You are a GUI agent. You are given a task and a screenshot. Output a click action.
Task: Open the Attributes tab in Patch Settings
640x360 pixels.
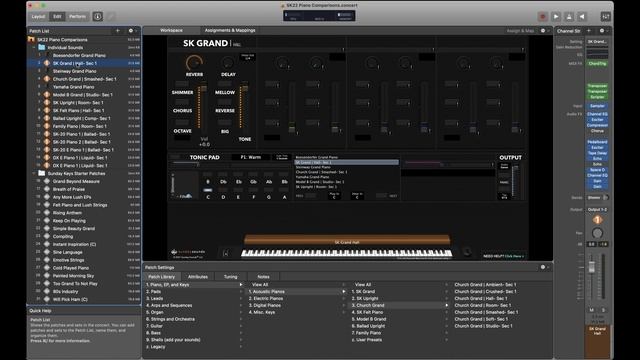(x=198, y=277)
